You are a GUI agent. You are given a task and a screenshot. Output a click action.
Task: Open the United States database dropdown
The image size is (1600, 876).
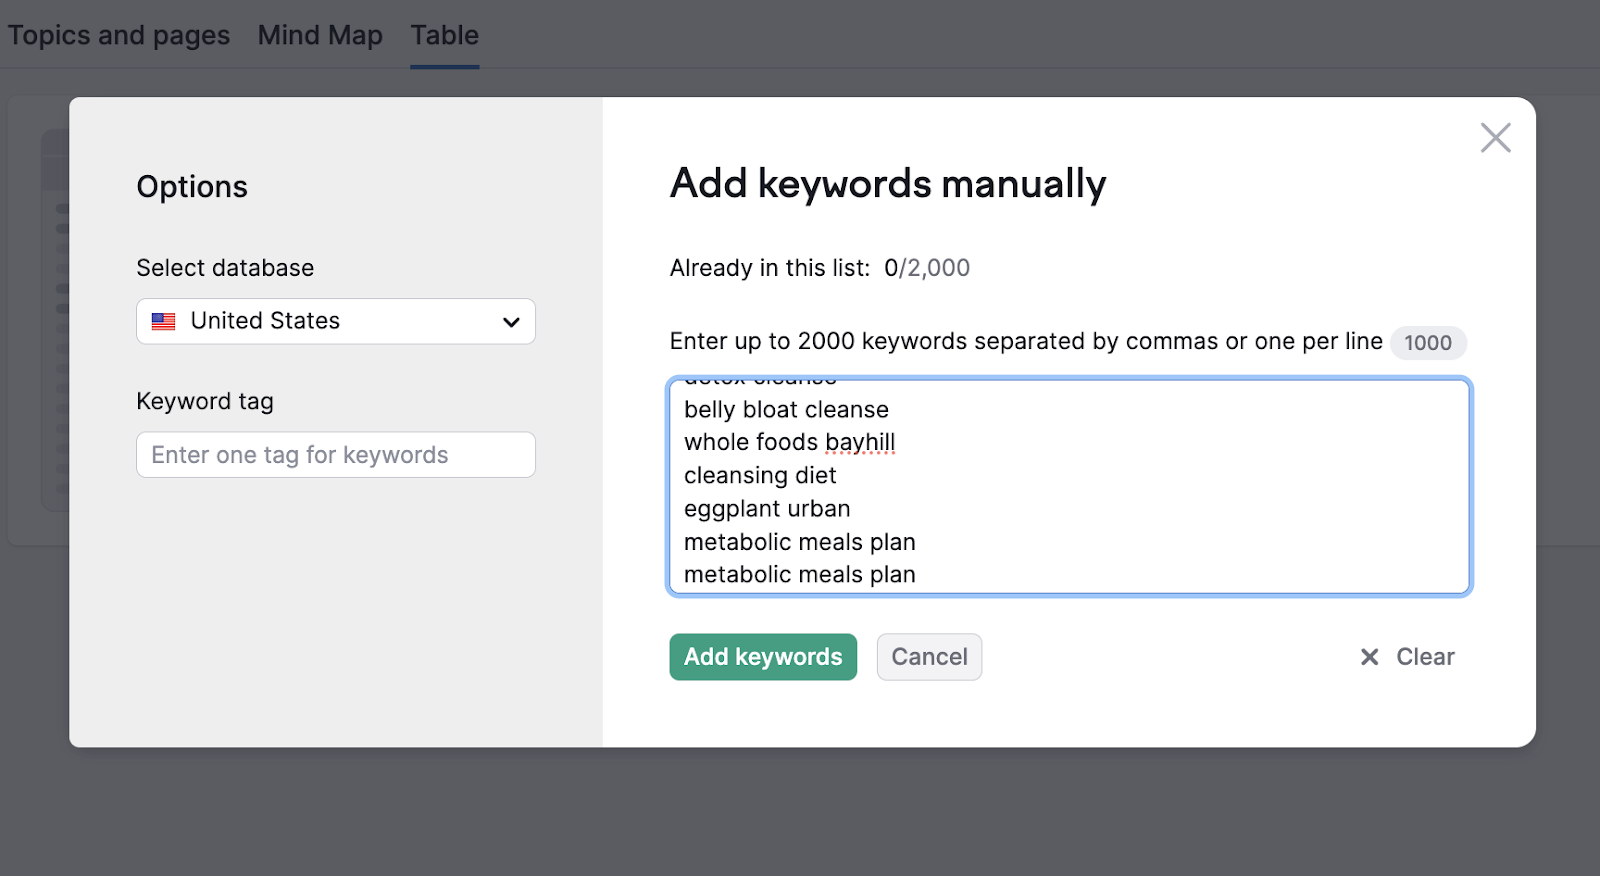point(335,321)
